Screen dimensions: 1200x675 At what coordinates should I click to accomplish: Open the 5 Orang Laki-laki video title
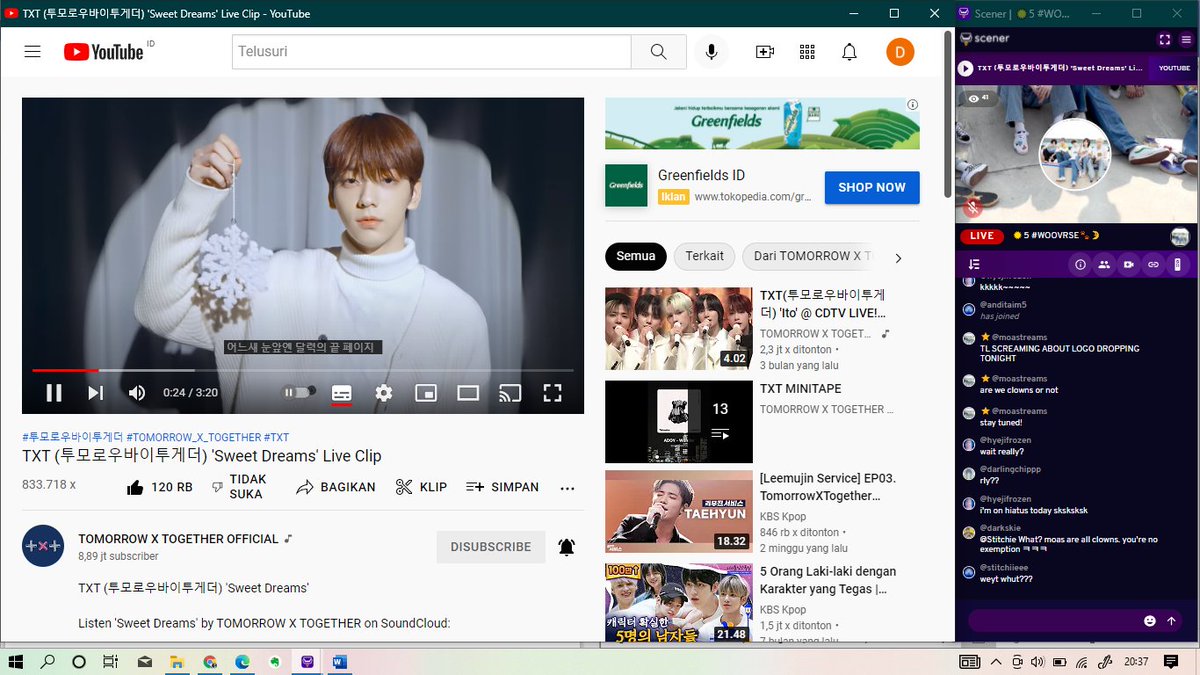pos(828,580)
